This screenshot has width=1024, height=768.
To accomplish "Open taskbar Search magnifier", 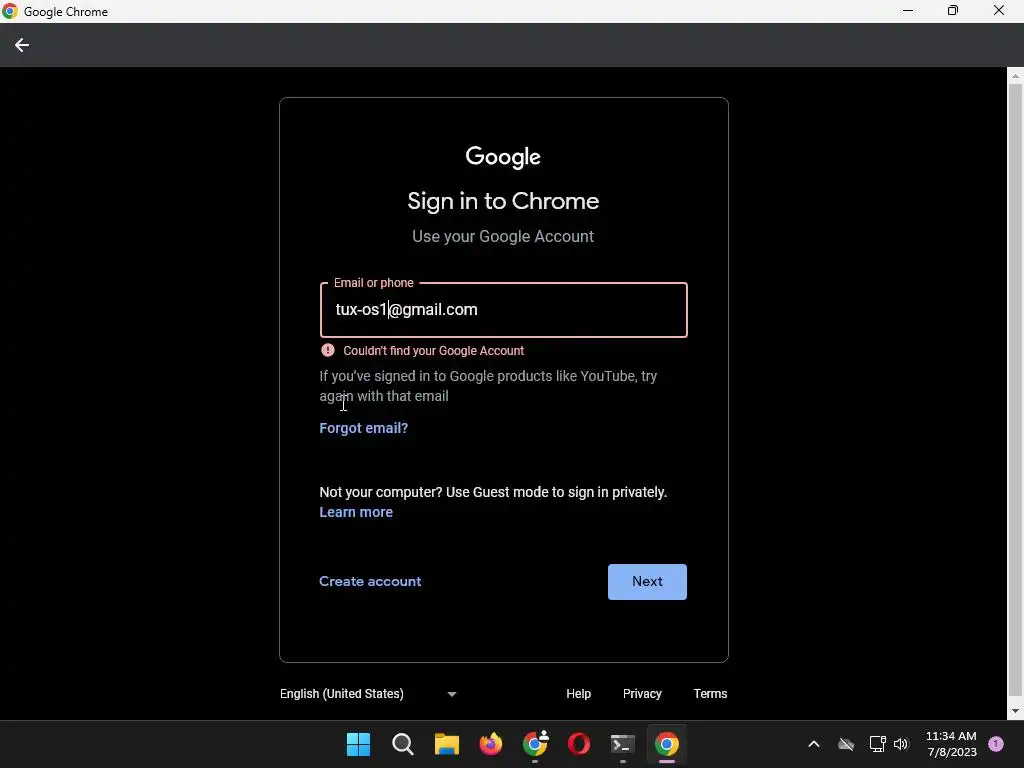I will click(x=402, y=744).
